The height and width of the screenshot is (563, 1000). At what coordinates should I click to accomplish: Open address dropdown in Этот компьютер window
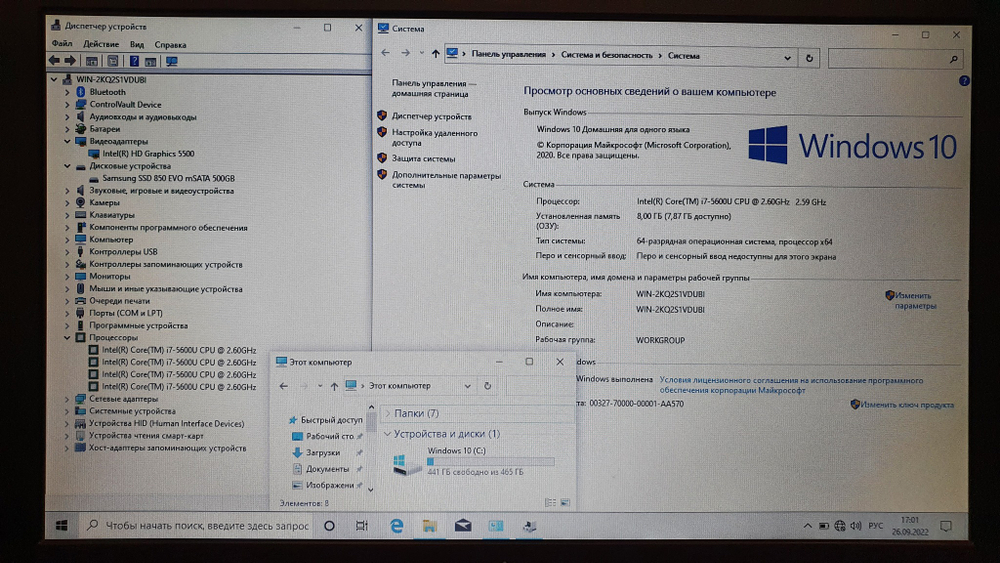coord(467,386)
